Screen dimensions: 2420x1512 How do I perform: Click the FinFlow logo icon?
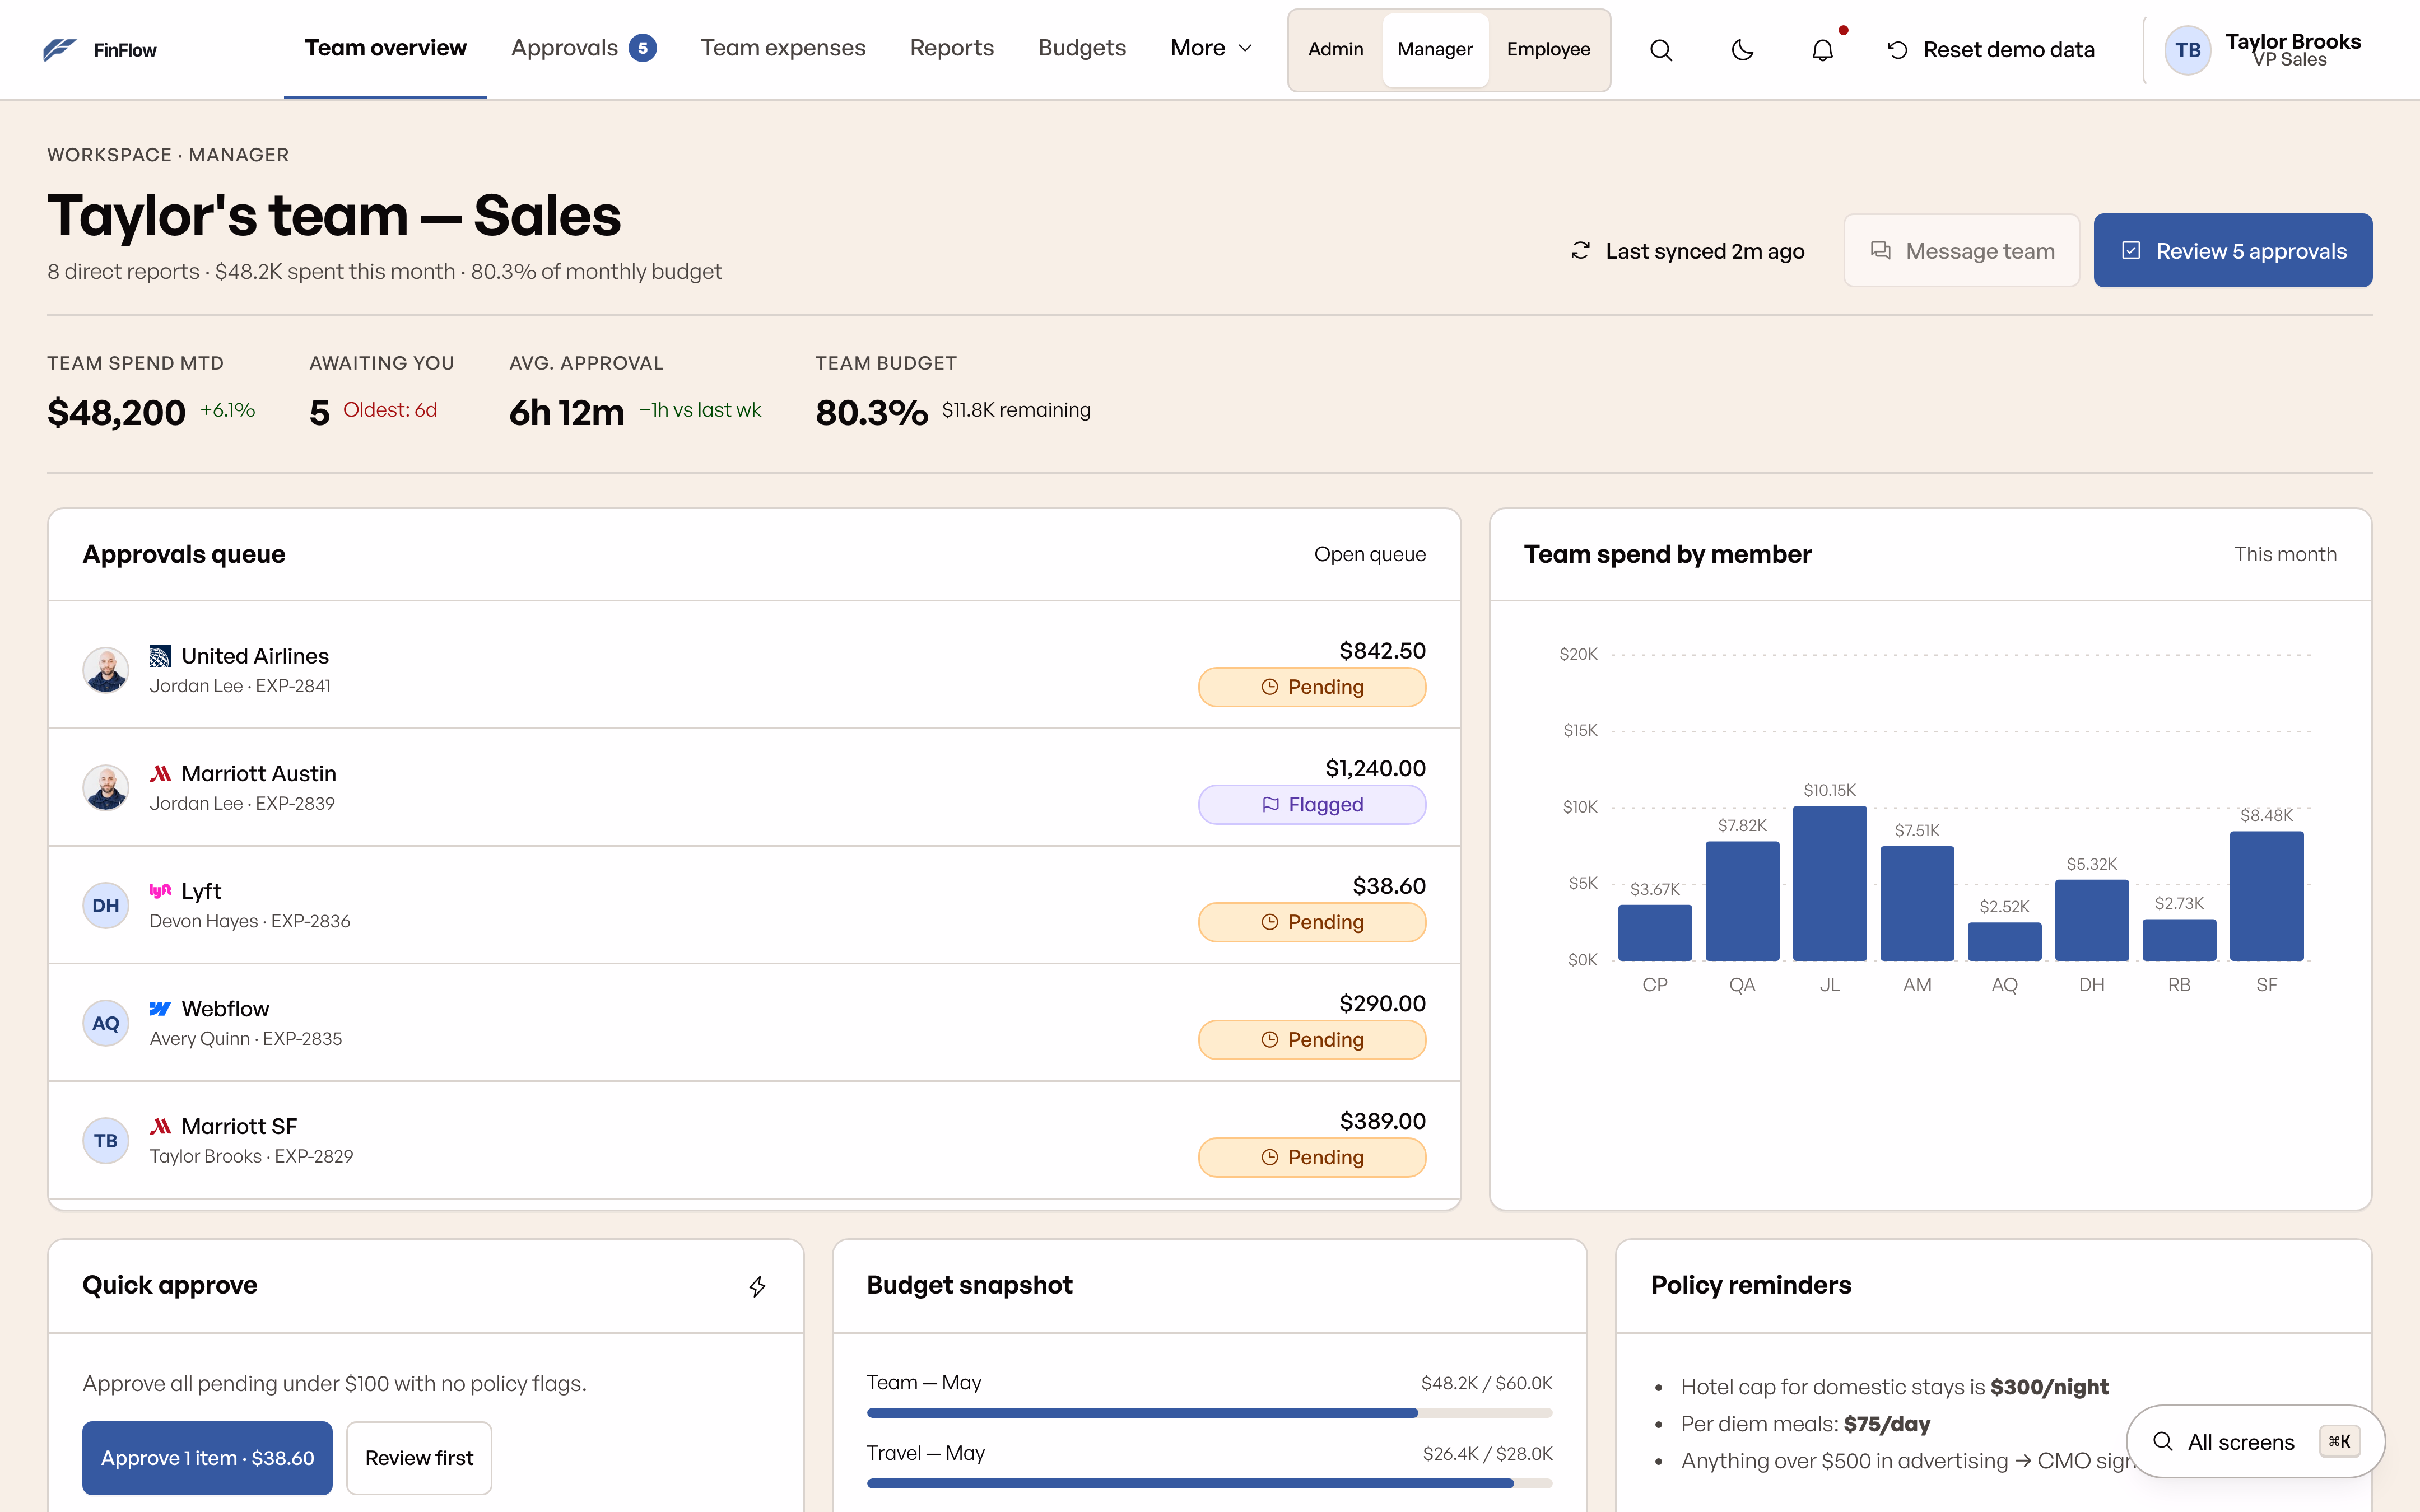click(60, 49)
